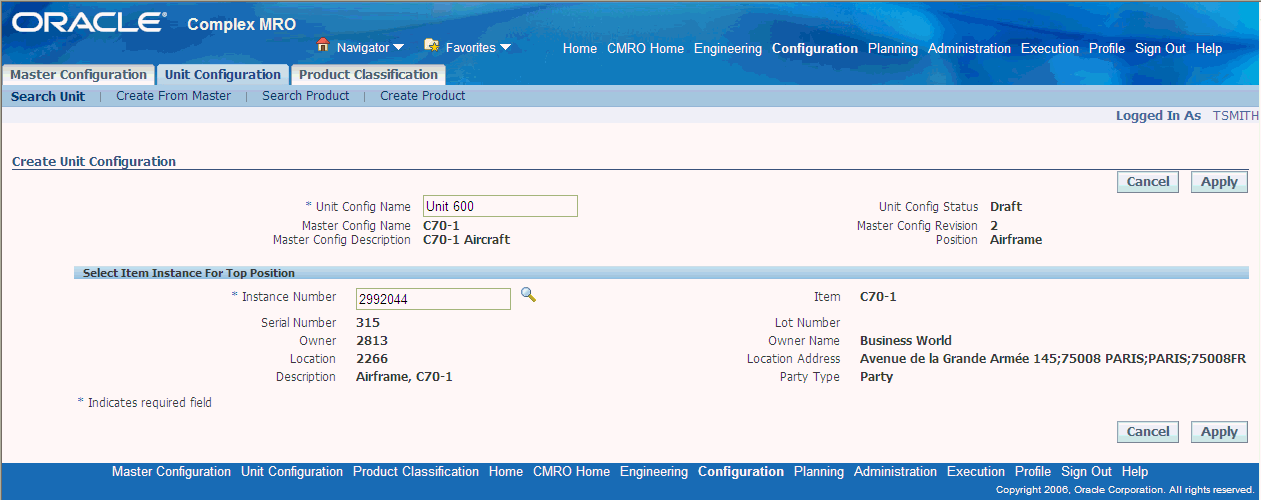Click the Avenue de la Grande Armée address
Viewport: 1261px width, 500px height.
coord(1053,358)
